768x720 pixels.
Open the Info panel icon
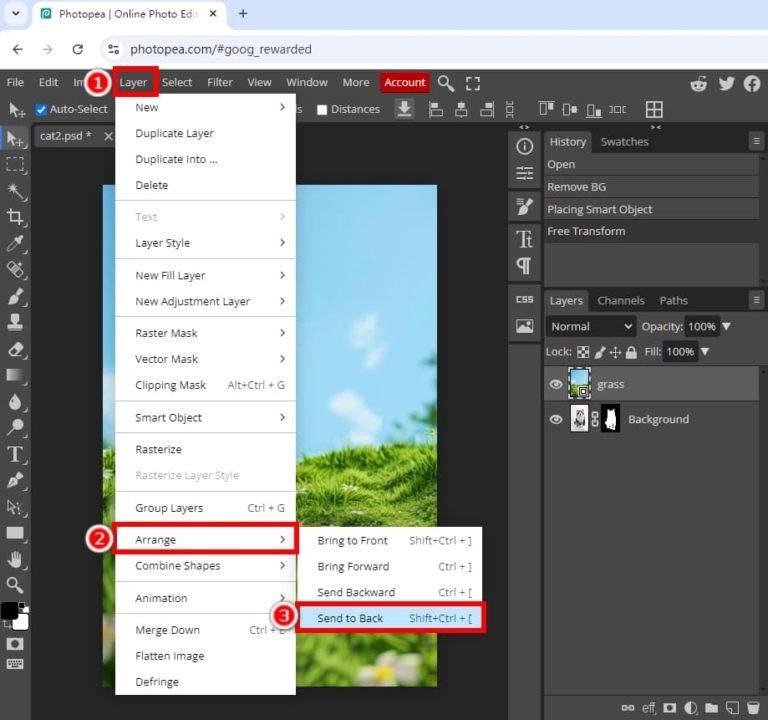click(x=524, y=146)
